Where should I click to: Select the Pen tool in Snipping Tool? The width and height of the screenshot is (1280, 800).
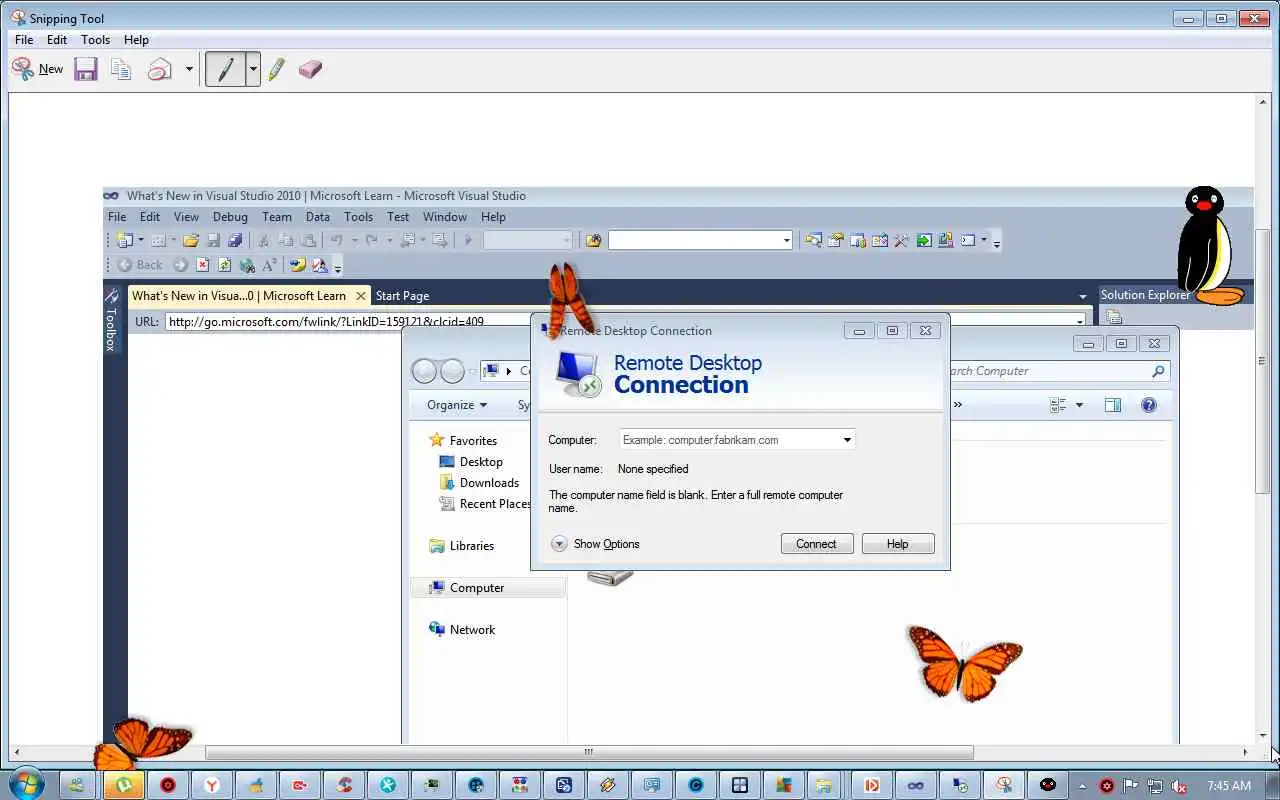pyautogui.click(x=225, y=69)
